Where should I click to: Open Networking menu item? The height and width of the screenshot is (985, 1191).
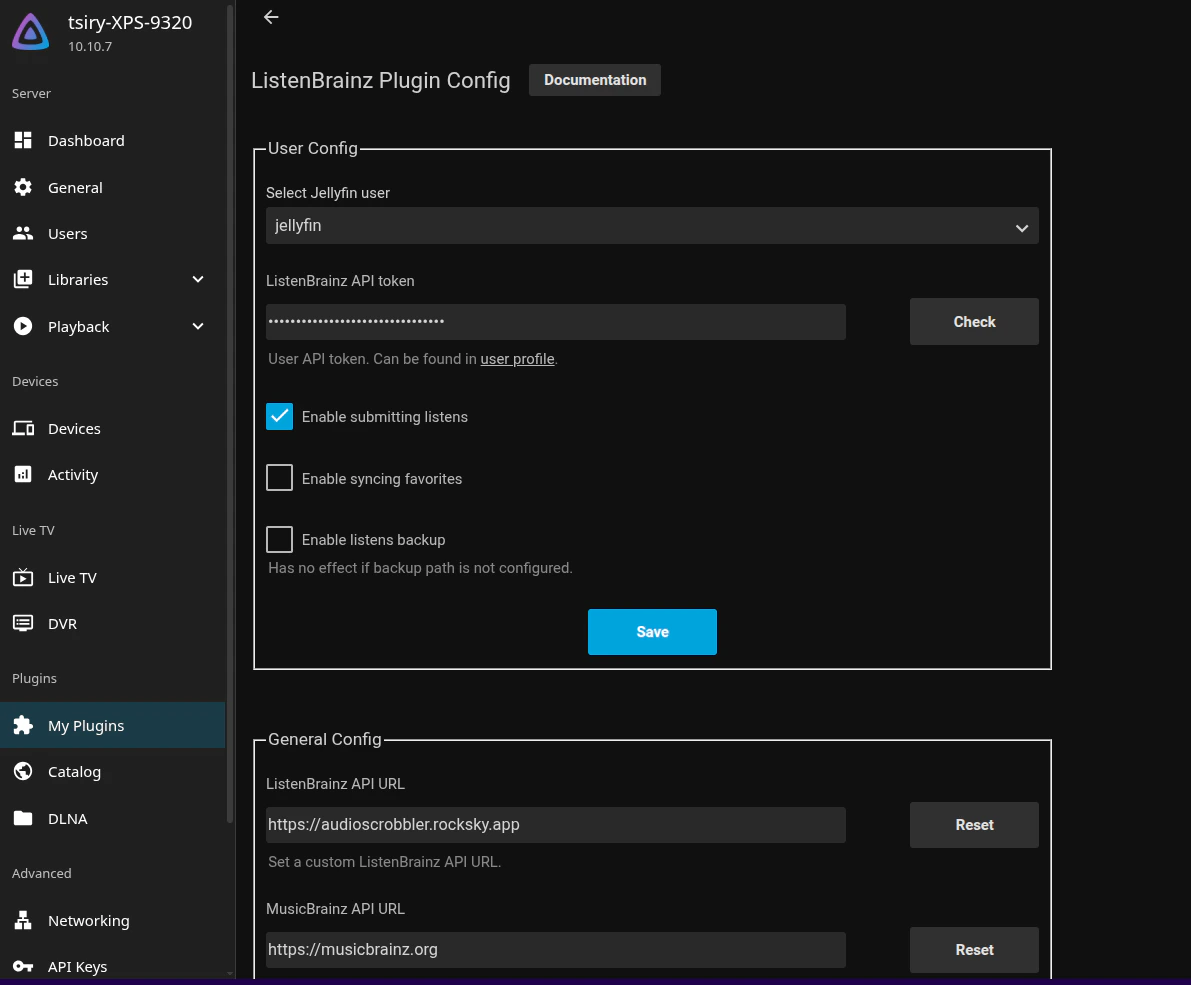click(112, 920)
